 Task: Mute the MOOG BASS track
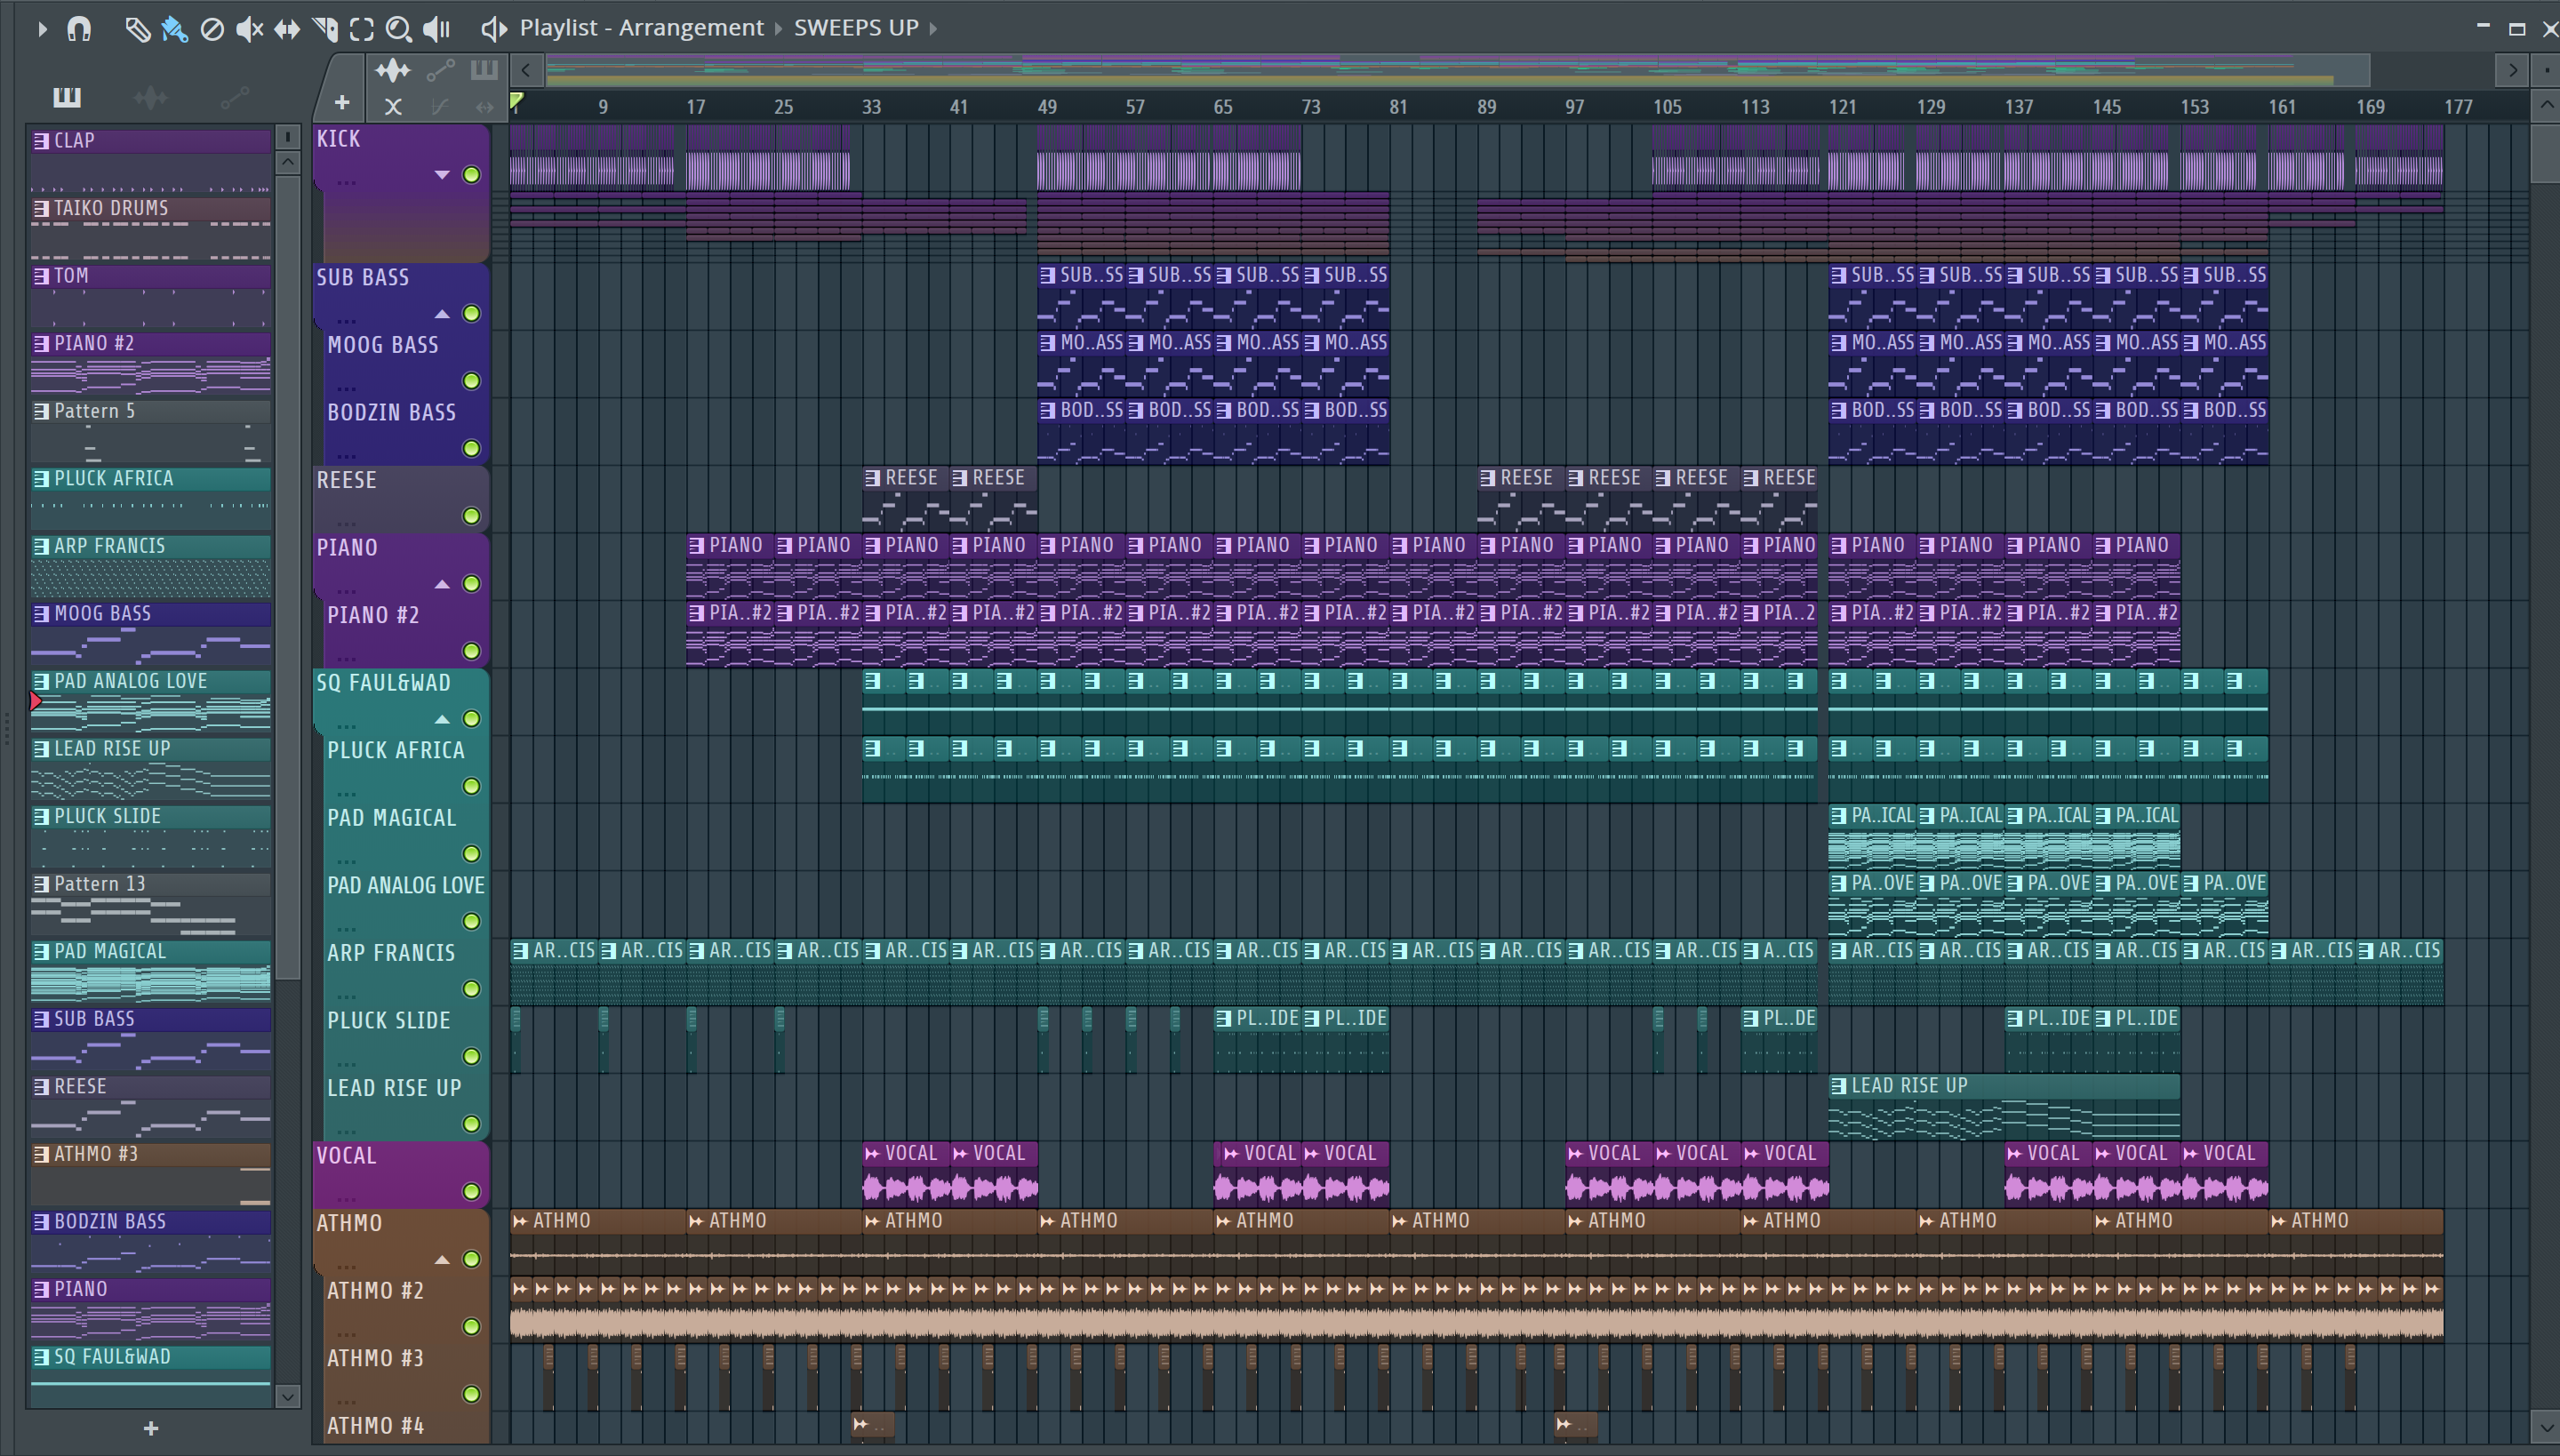coord(471,381)
